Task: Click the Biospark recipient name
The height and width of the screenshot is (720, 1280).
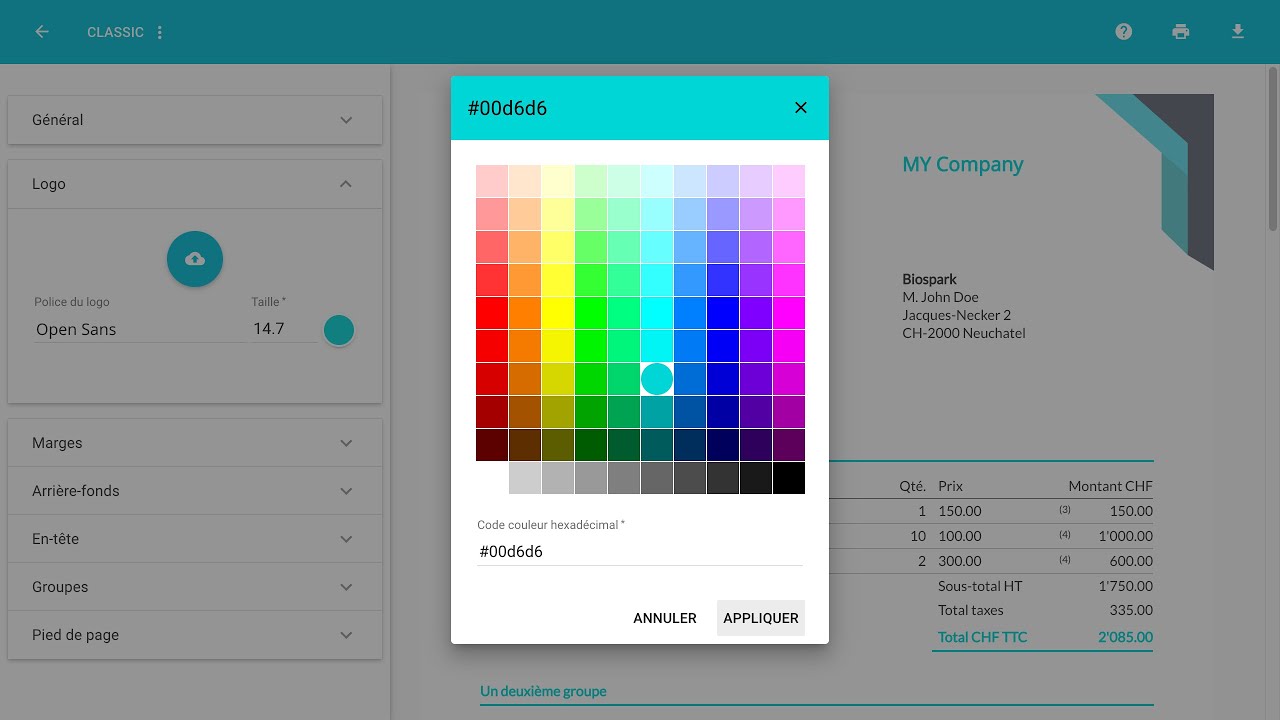Action: (930, 279)
